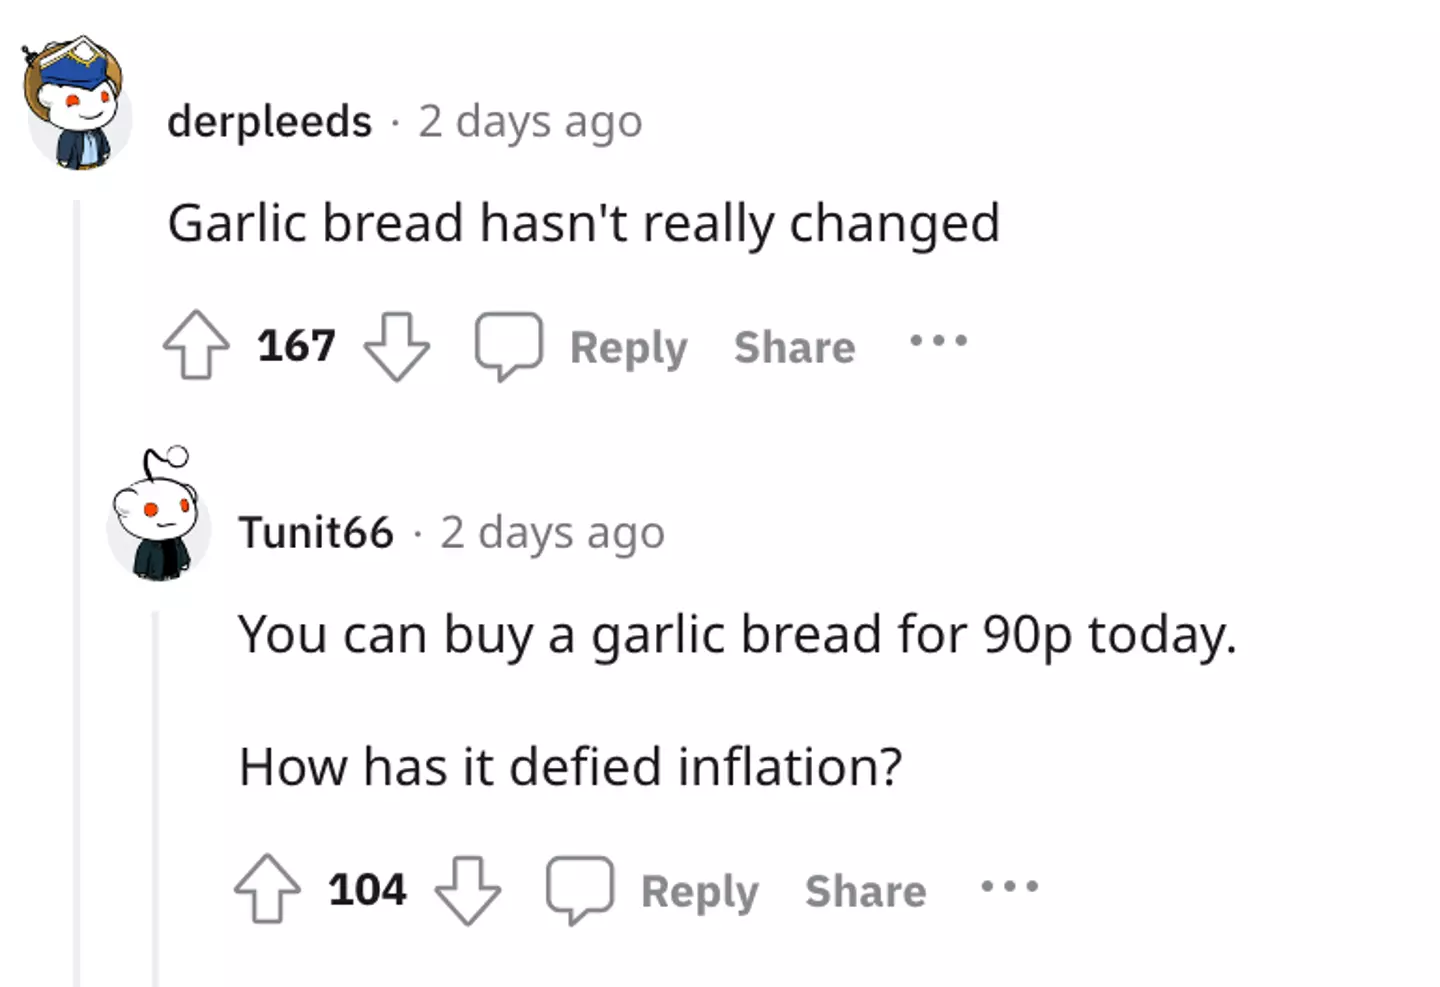Downvote derpleeds' garlic bread comment

396,346
